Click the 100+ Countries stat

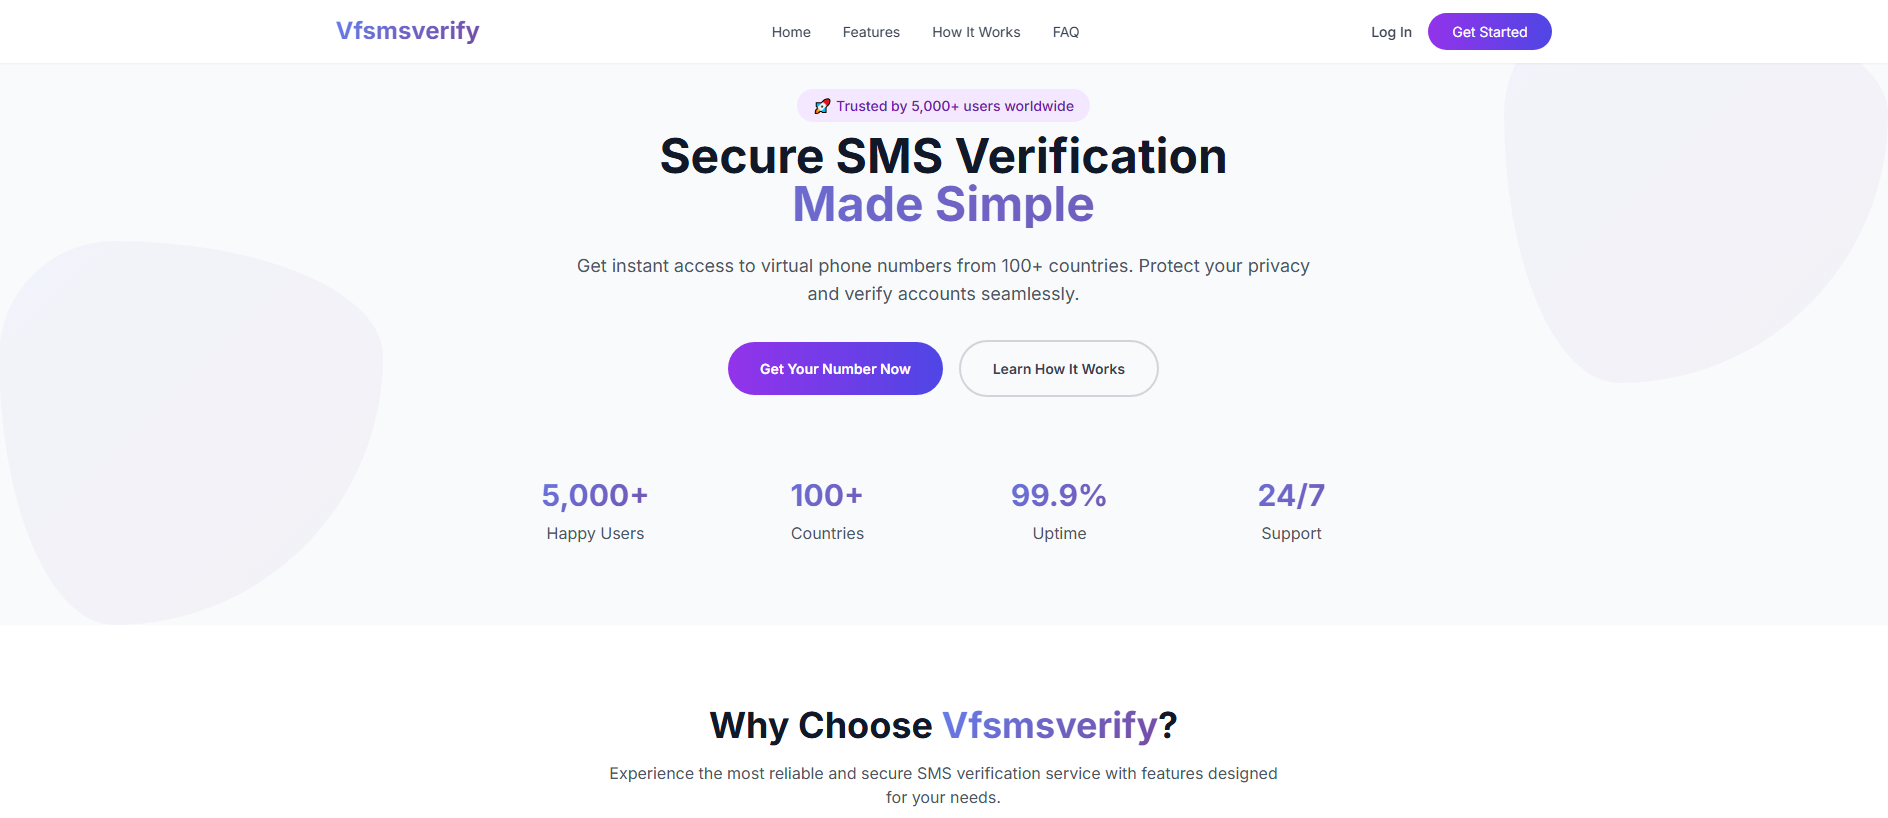(x=827, y=511)
